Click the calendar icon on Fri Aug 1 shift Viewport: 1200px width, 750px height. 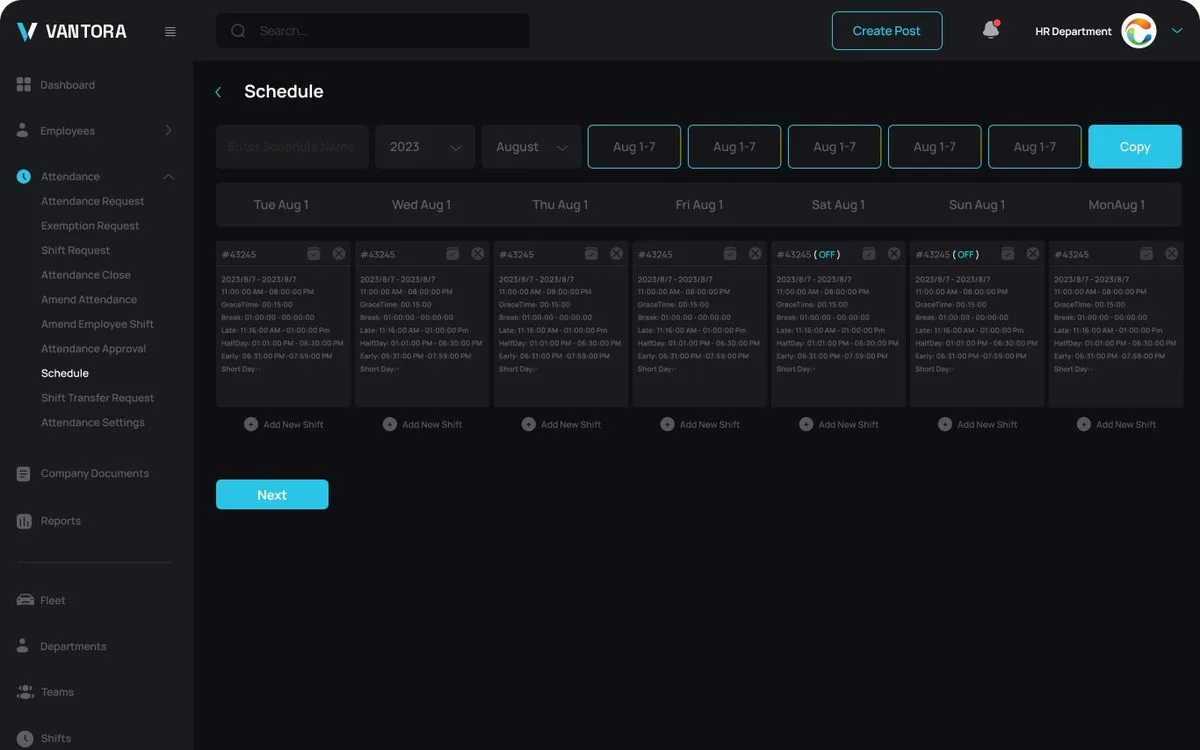tap(730, 254)
